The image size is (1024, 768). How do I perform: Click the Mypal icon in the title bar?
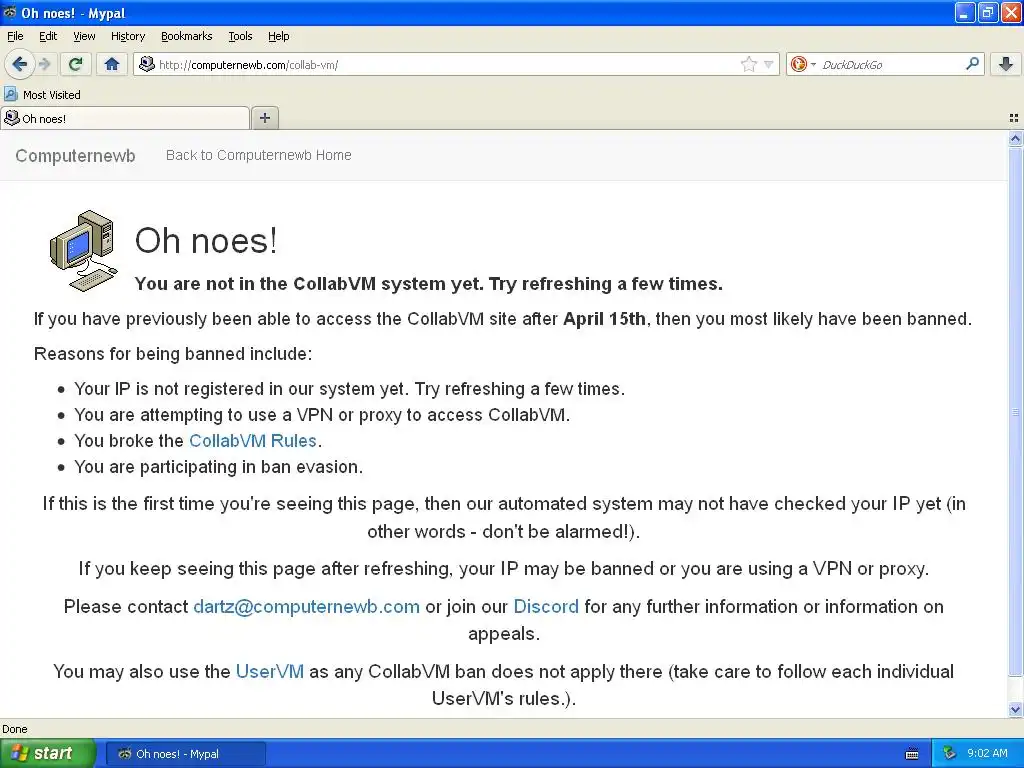10,12
